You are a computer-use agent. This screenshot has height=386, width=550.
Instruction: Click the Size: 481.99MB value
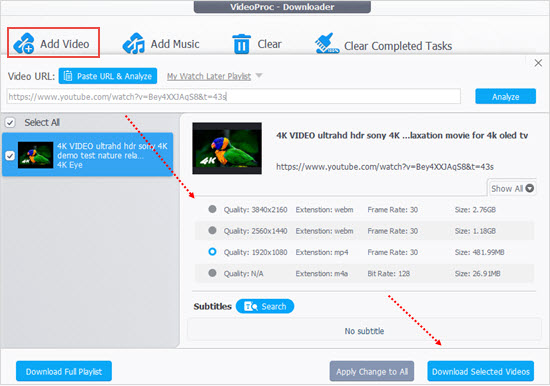(x=479, y=252)
